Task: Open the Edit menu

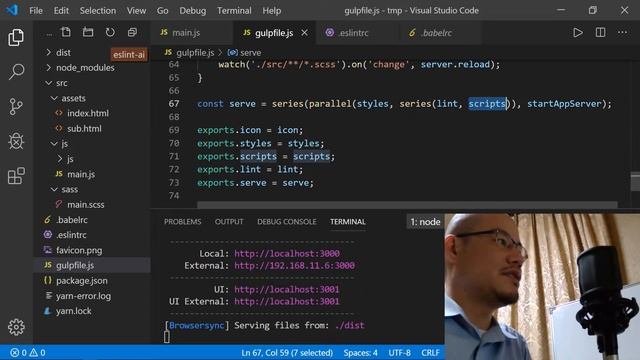Action: click(x=61, y=11)
